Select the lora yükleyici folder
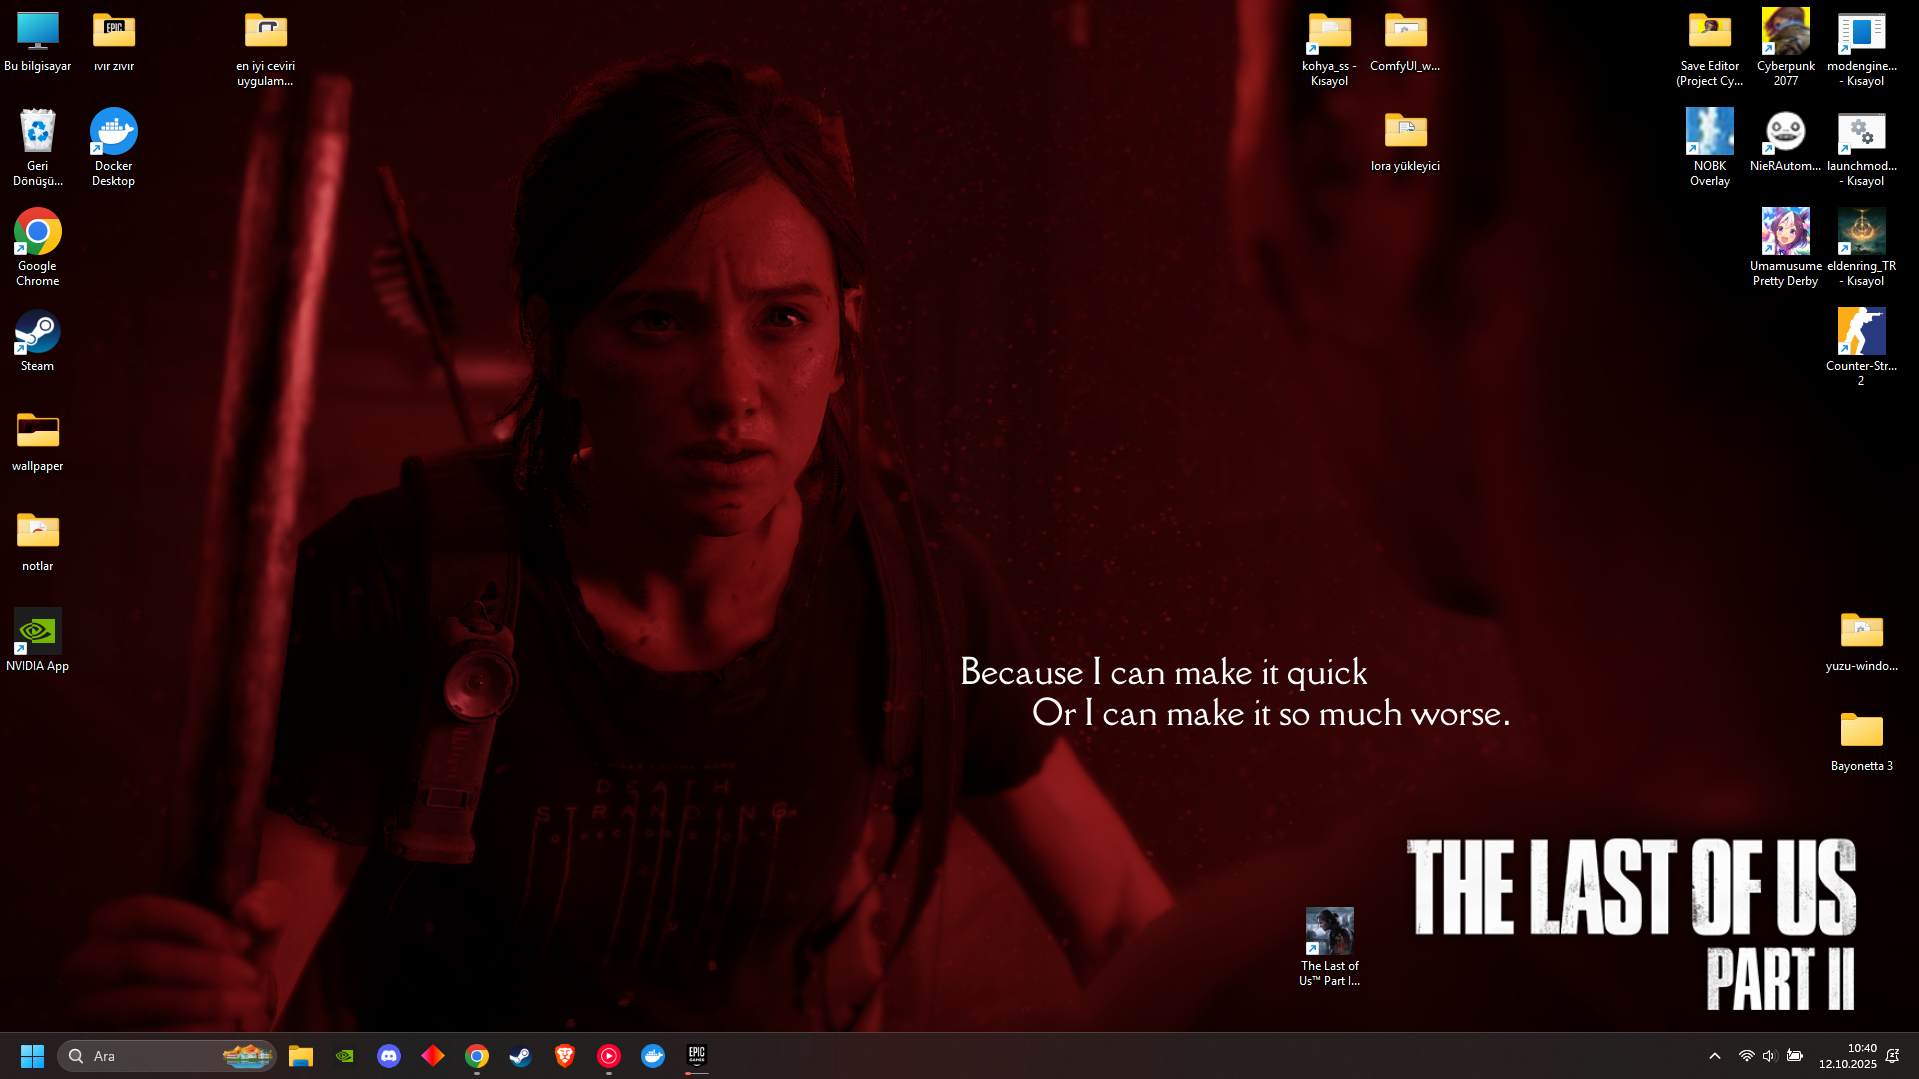 click(1405, 141)
